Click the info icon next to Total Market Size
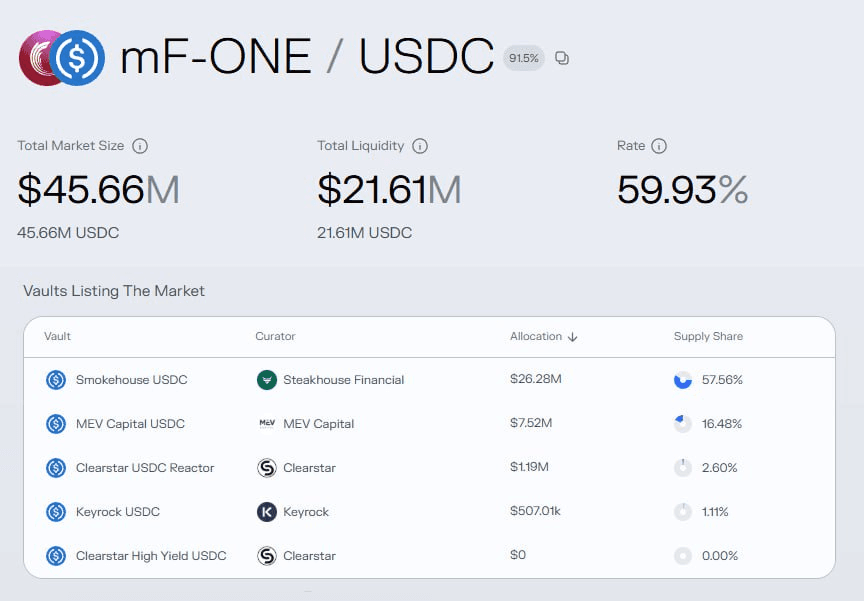Screen dimensions: 864x601 pyautogui.click(x=140, y=146)
